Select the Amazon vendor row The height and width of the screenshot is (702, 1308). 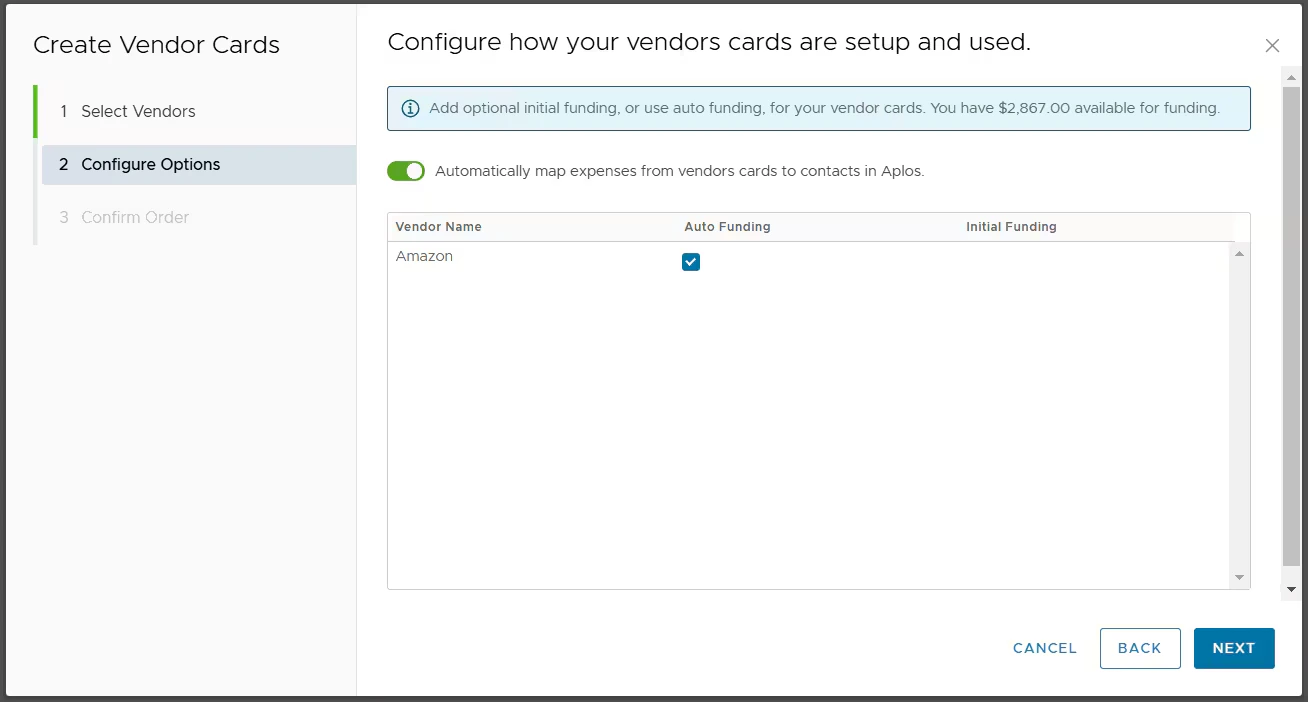pos(425,256)
